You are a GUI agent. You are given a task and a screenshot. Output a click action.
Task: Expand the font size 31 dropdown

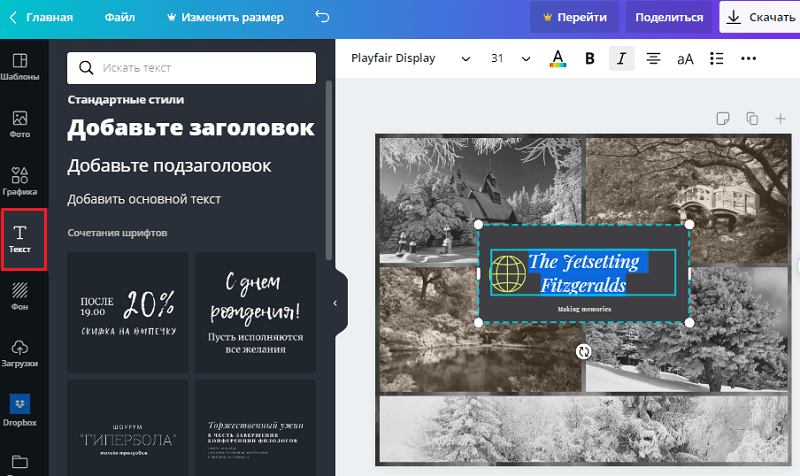pos(510,59)
